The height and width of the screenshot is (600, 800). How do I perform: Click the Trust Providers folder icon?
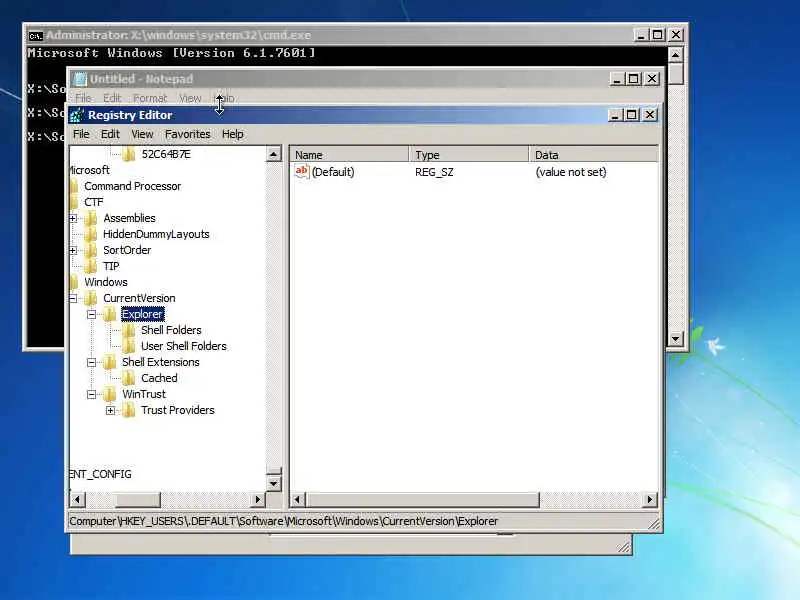pos(129,410)
